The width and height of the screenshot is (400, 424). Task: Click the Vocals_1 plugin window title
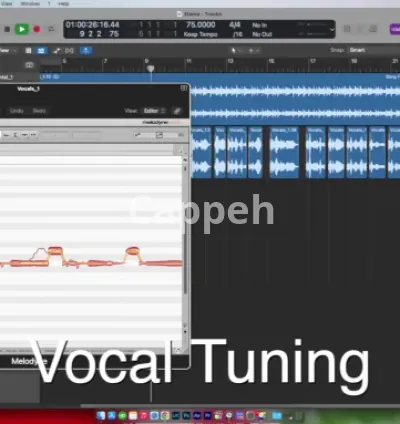[28, 89]
